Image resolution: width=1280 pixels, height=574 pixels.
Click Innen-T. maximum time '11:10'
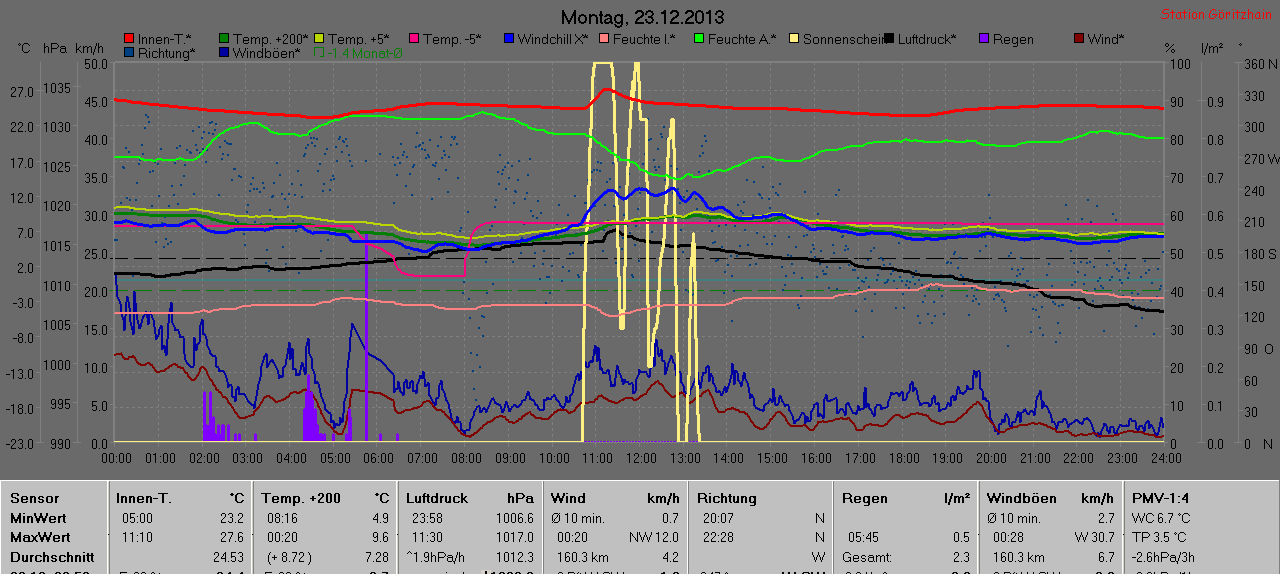[137, 537]
